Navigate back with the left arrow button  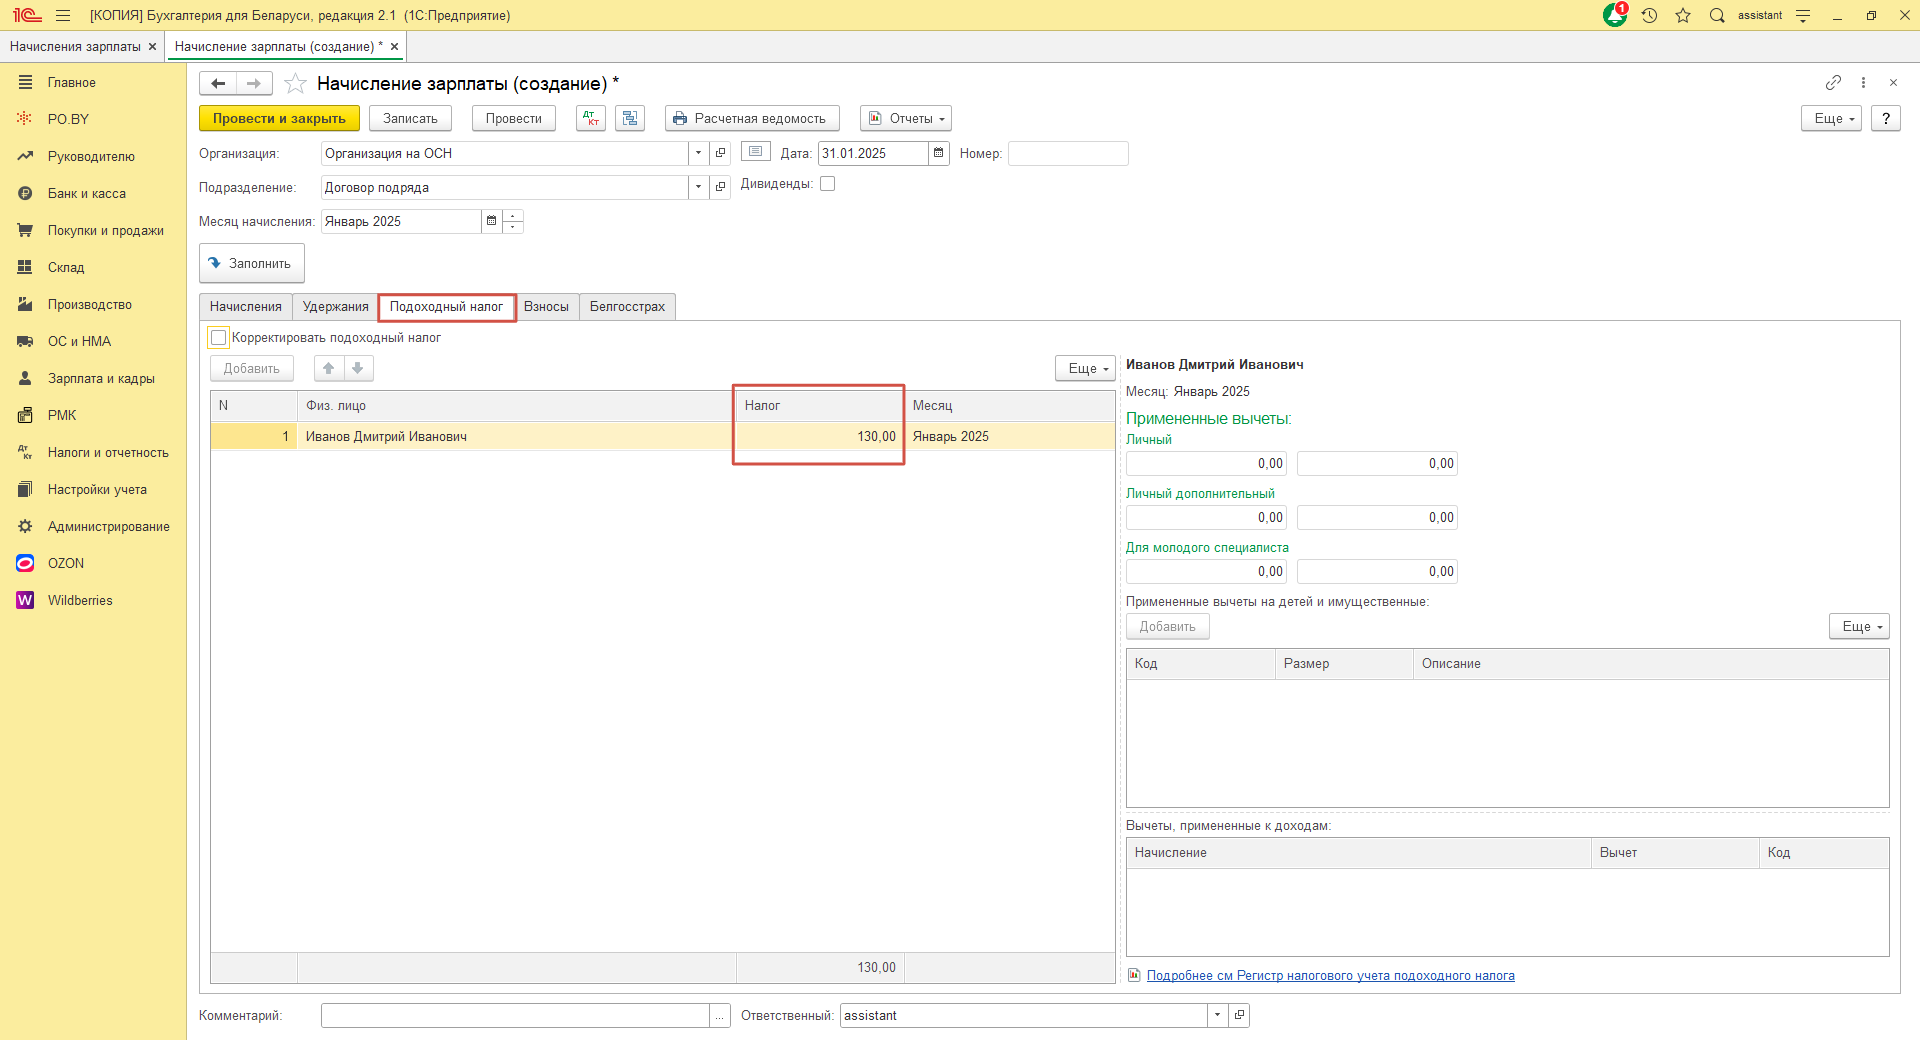click(218, 84)
